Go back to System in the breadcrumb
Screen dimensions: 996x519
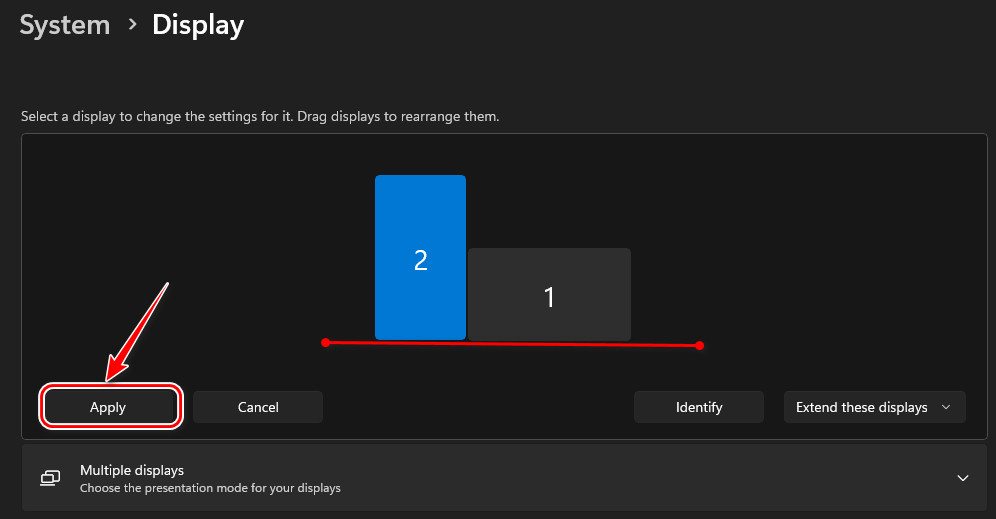65,24
